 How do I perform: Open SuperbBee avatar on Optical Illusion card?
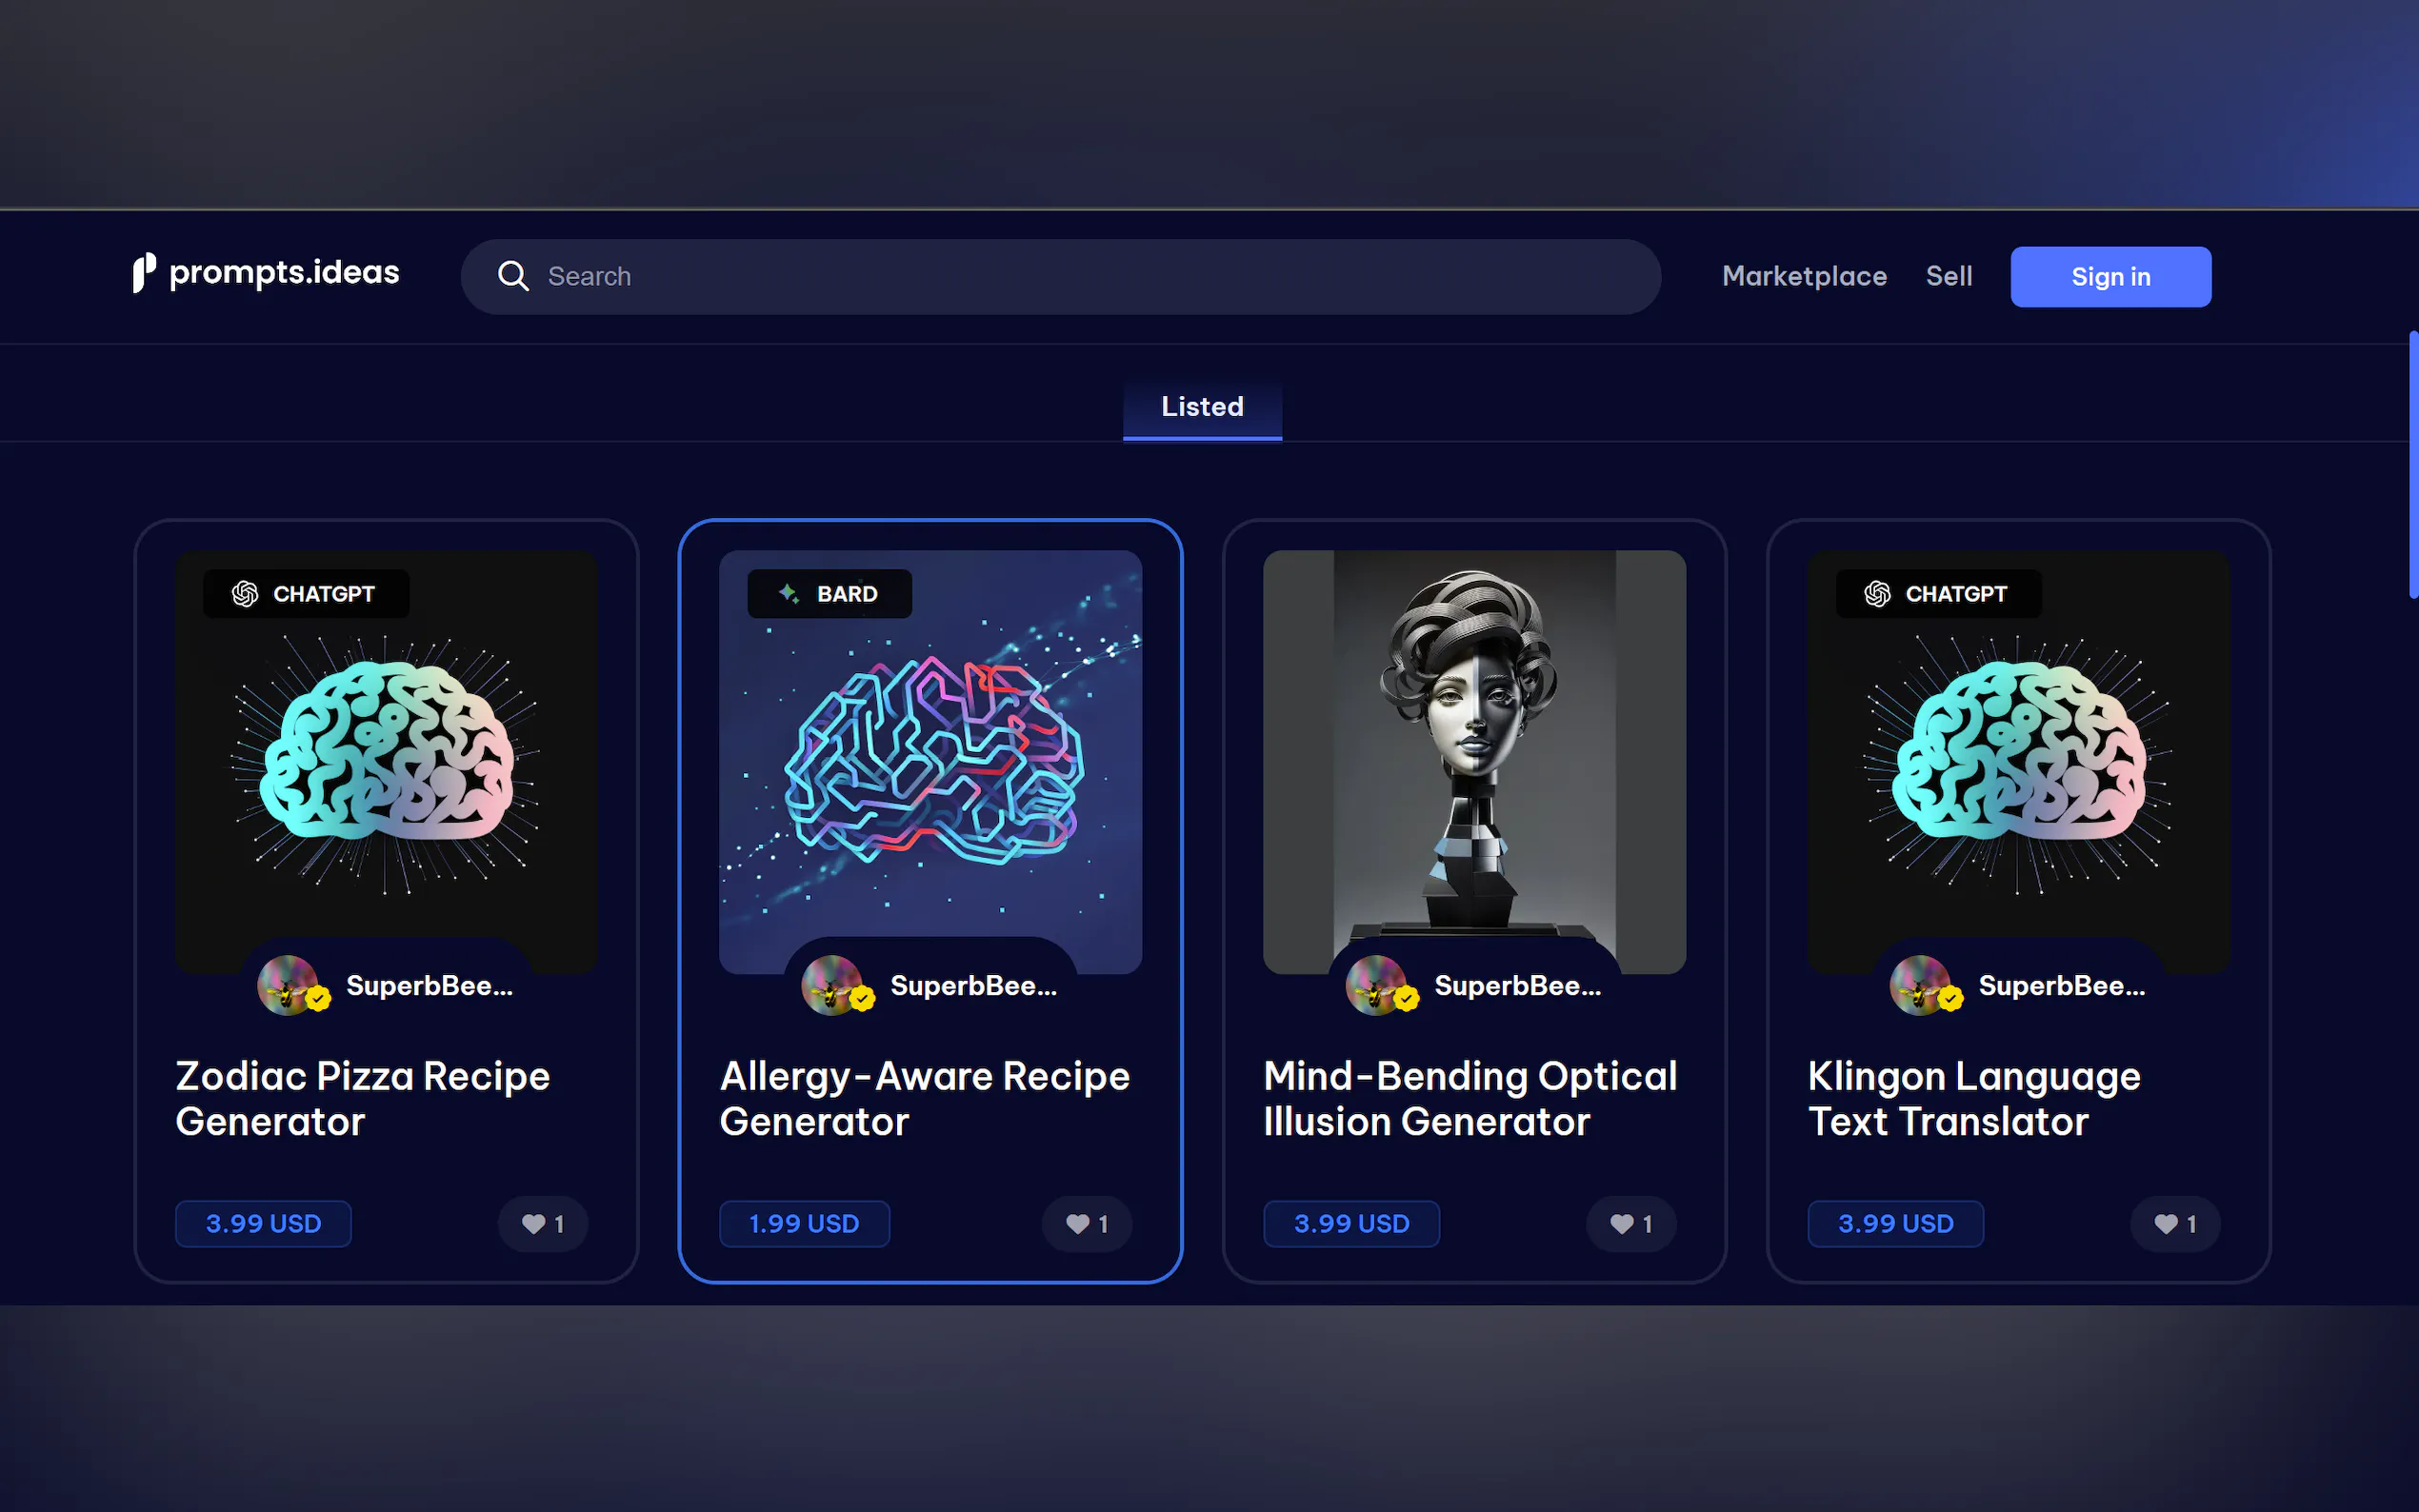pos(1377,985)
